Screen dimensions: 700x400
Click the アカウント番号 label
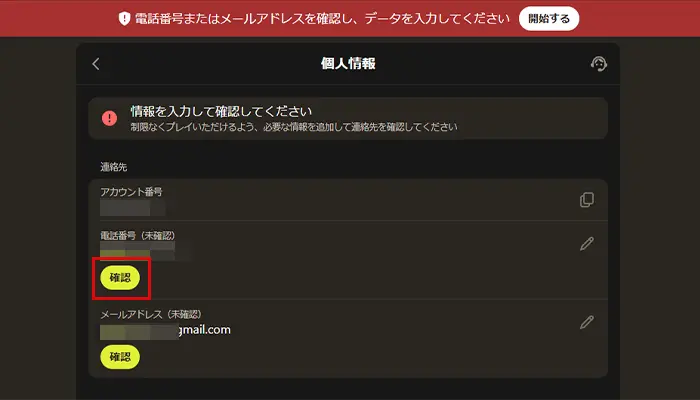(131, 191)
